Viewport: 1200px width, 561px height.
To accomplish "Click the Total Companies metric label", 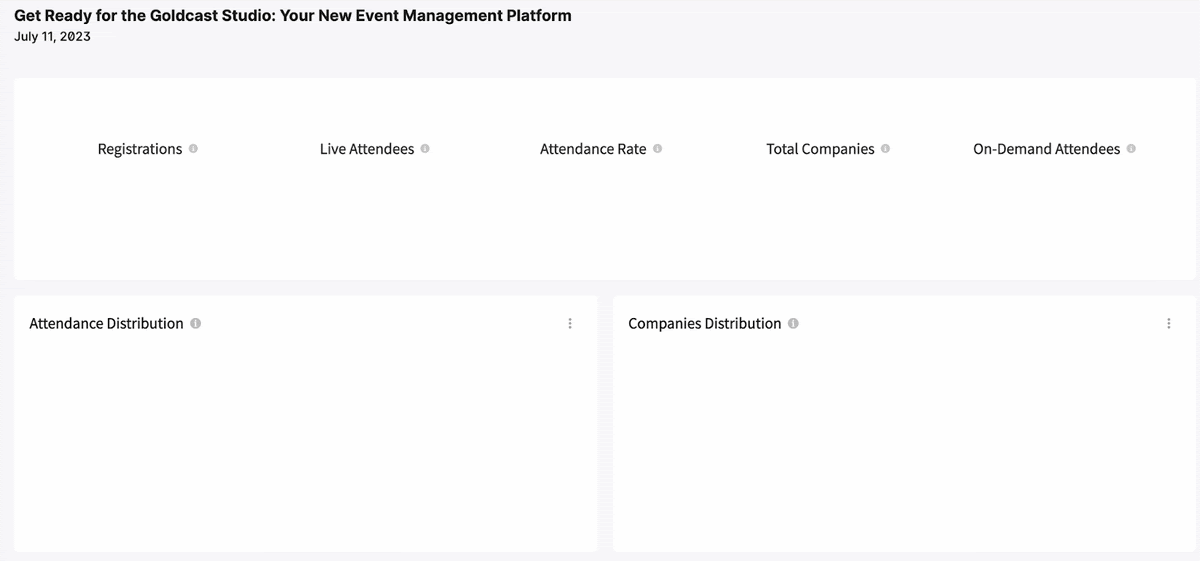I will (821, 149).
